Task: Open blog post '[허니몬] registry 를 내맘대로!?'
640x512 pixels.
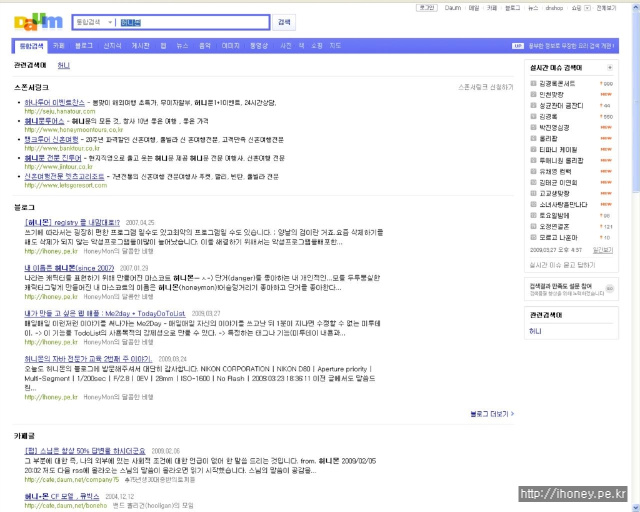Action: click(x=72, y=223)
